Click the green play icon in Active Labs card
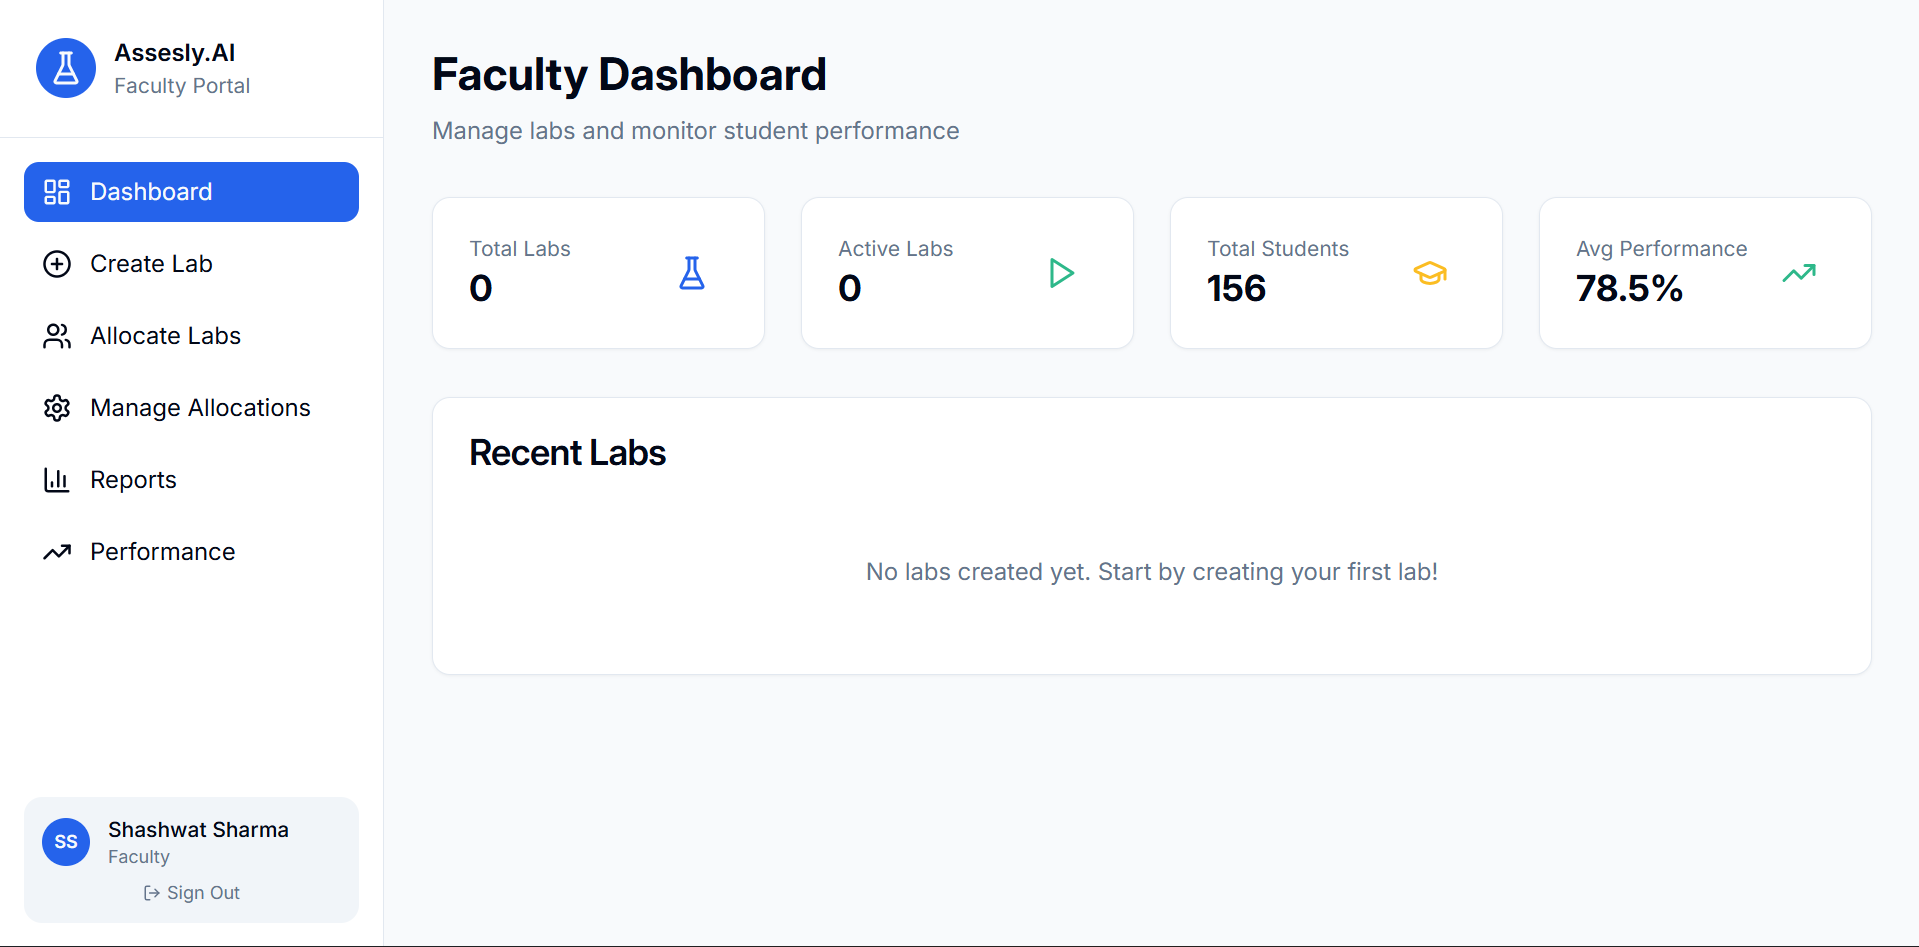 1061,273
